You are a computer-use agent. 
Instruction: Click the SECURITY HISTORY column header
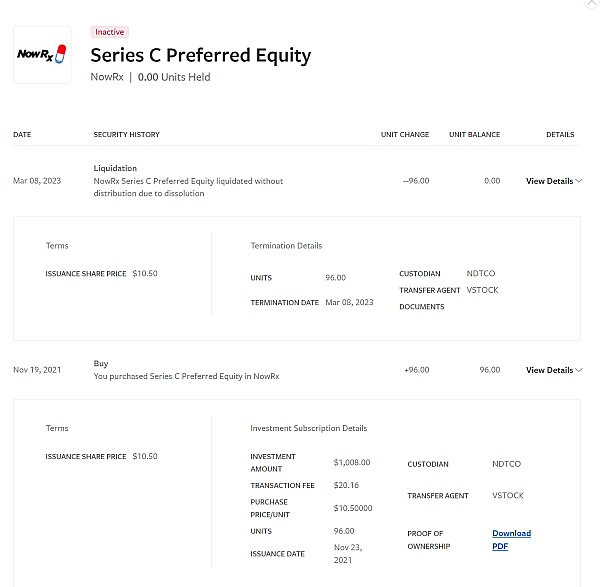point(126,134)
